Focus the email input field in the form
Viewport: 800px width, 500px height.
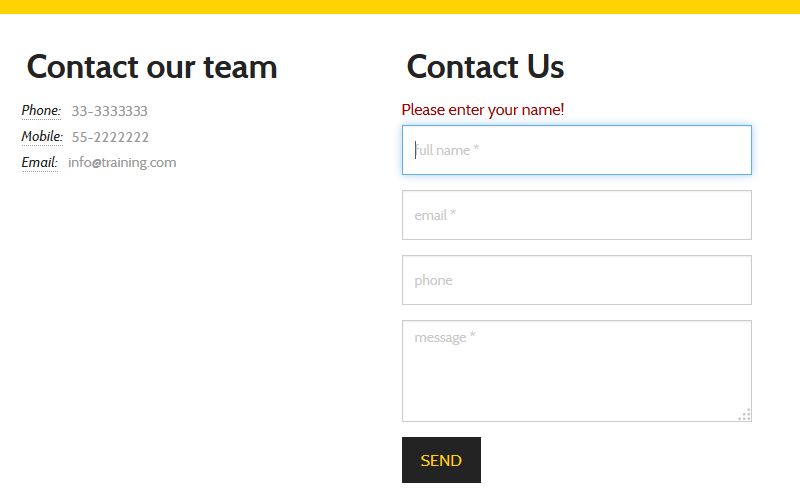(576, 215)
